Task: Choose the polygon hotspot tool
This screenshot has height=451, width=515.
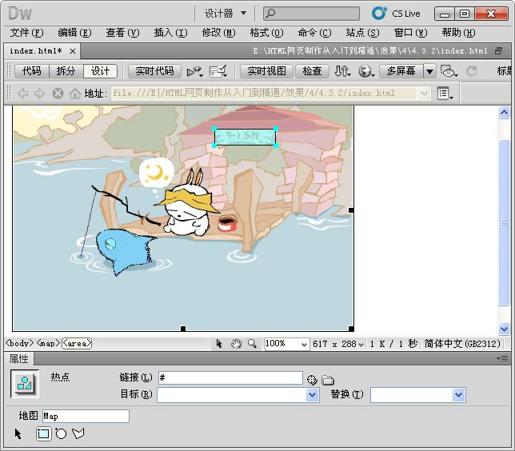Action: pyautogui.click(x=78, y=433)
